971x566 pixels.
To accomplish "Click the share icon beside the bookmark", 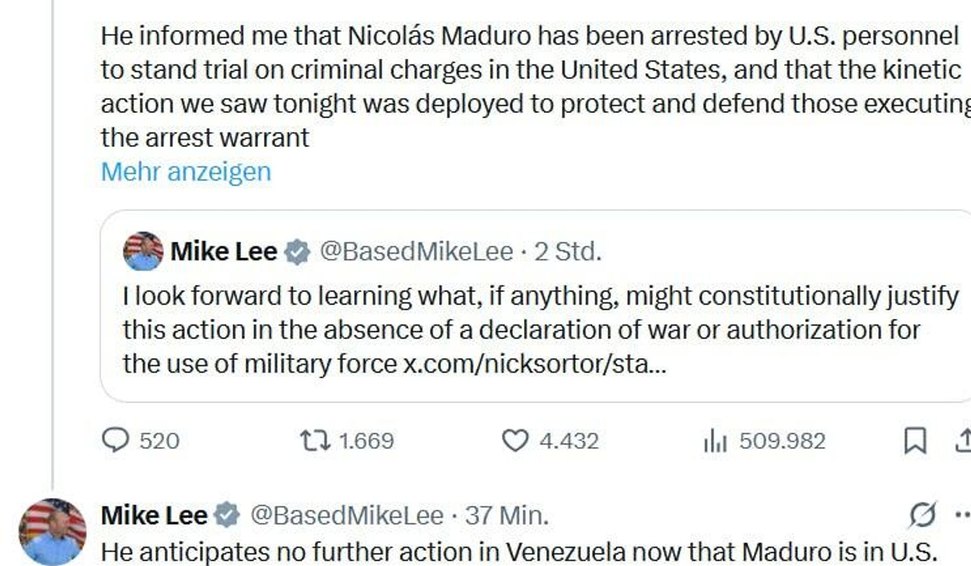I will point(963,440).
